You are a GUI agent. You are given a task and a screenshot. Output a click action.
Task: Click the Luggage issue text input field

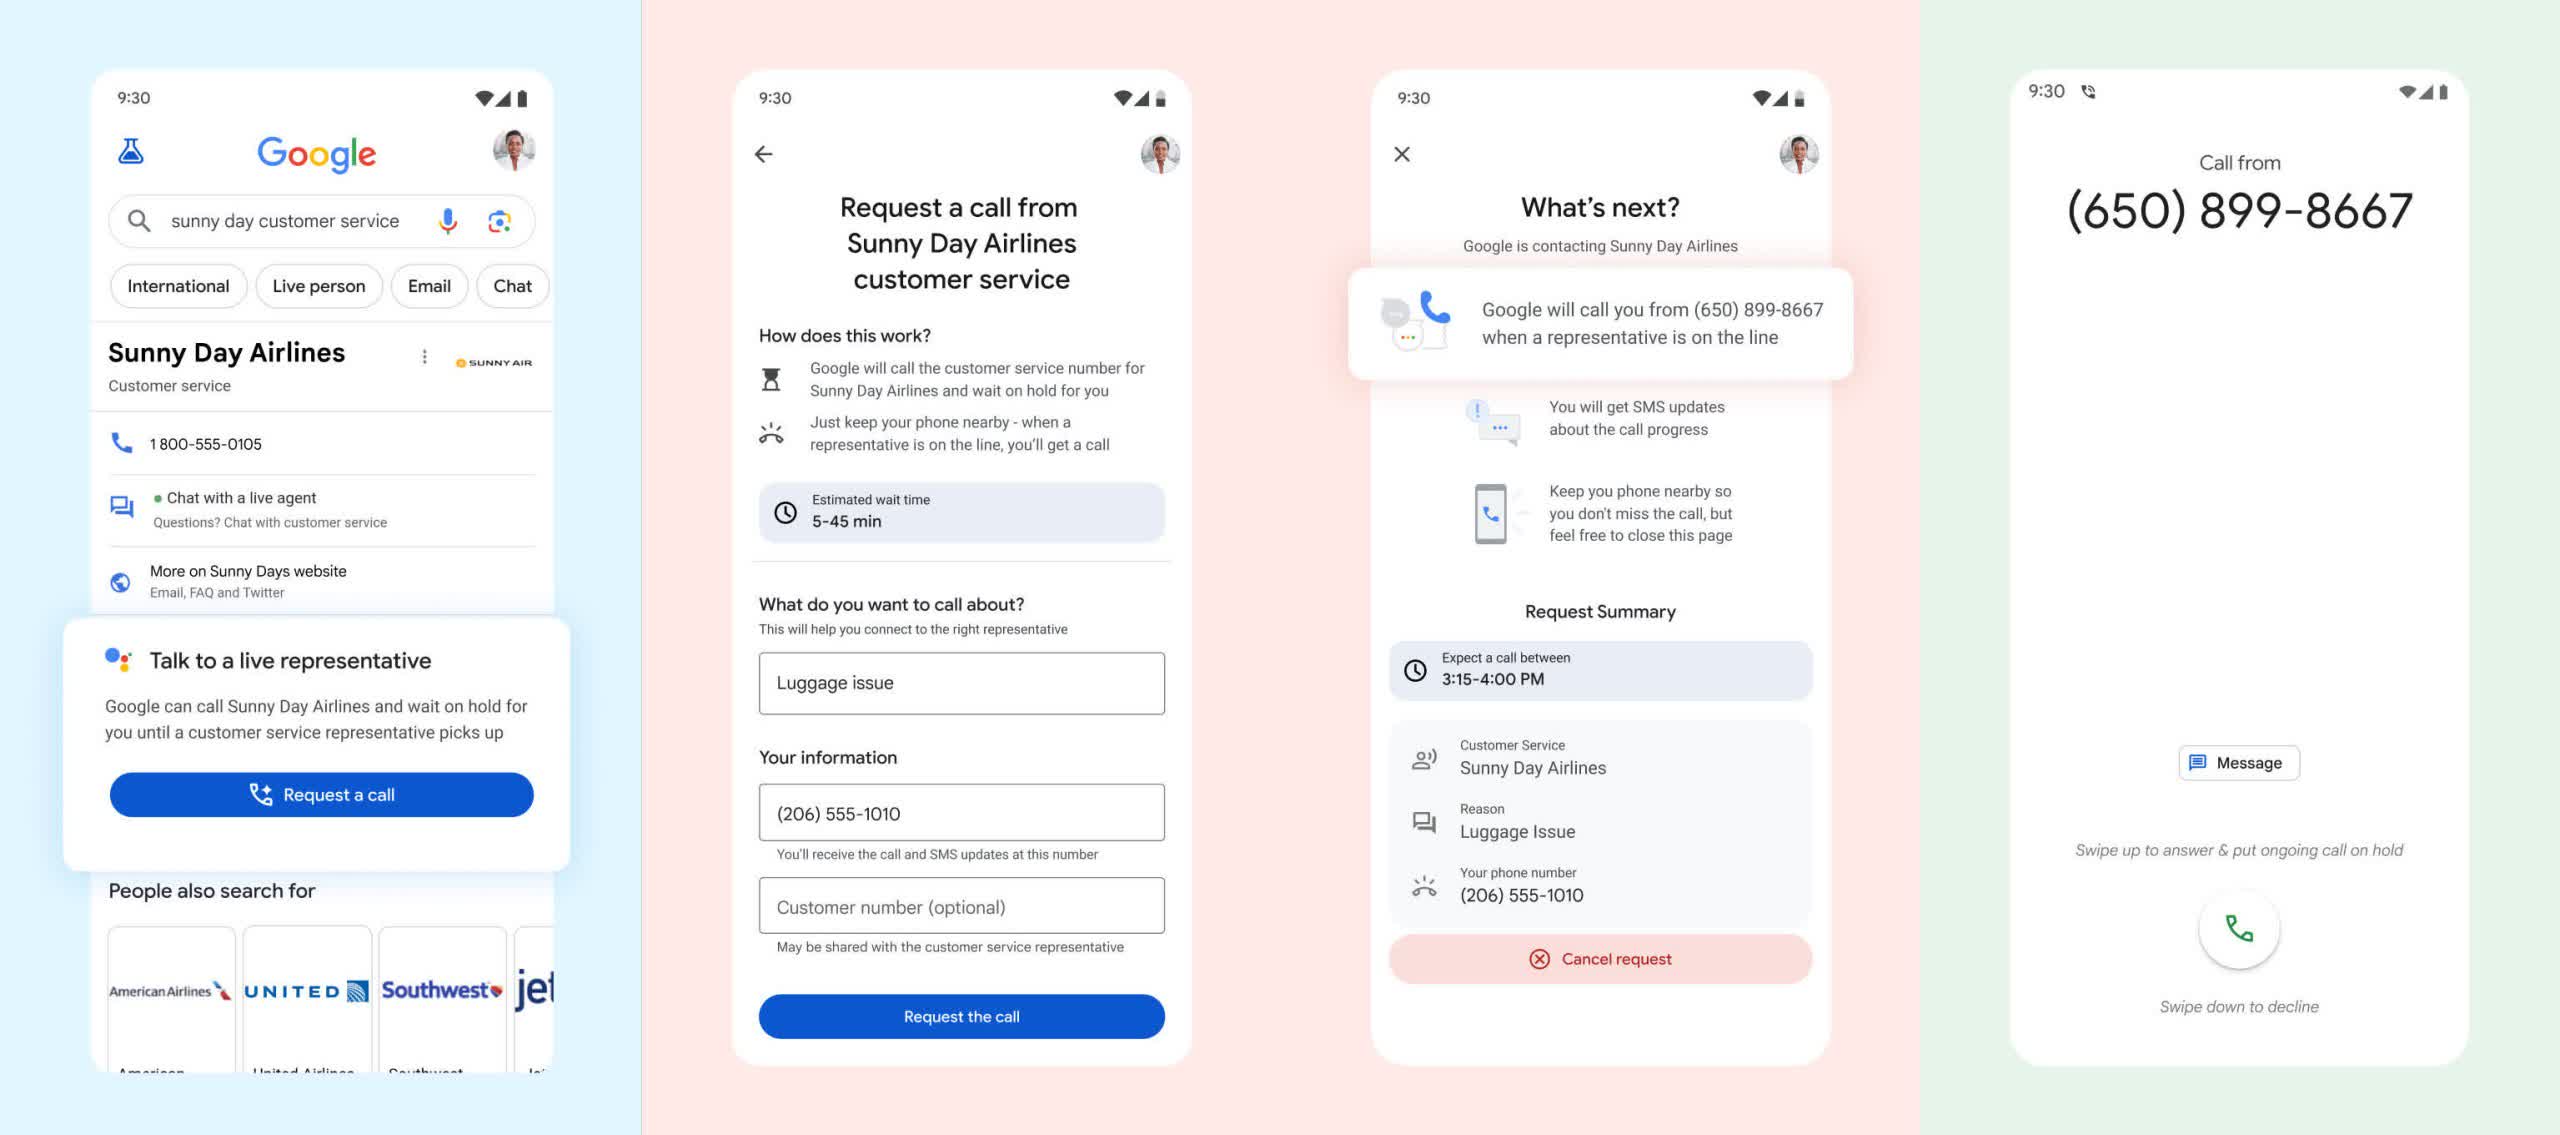coord(962,681)
